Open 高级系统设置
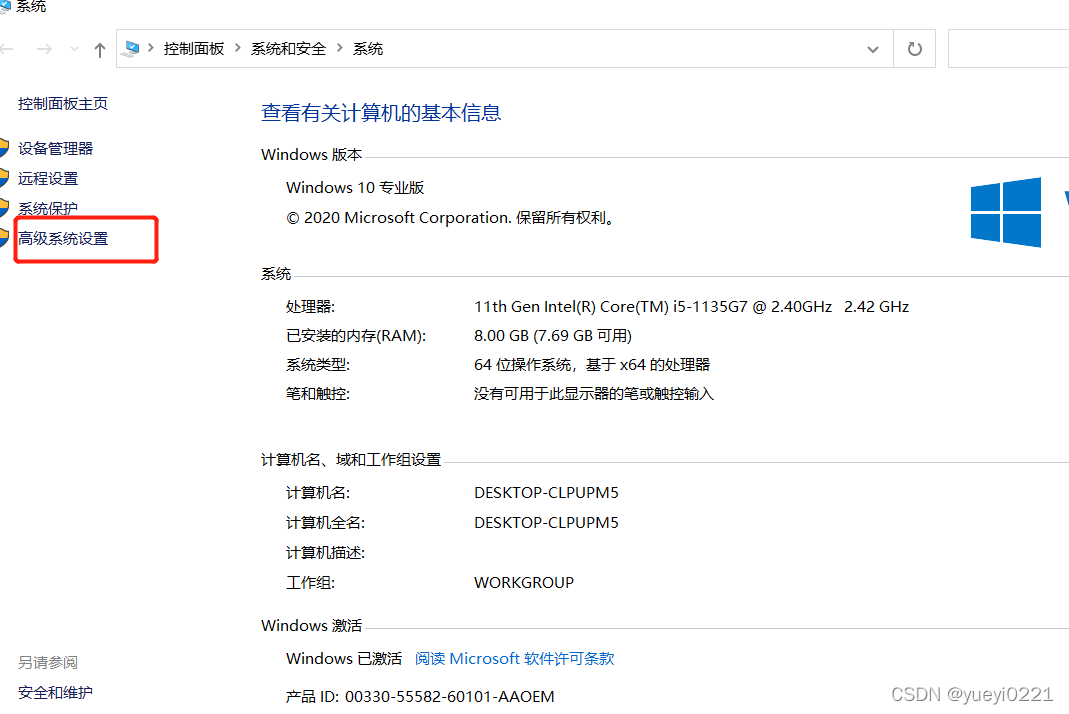1069x714 pixels. (63, 239)
